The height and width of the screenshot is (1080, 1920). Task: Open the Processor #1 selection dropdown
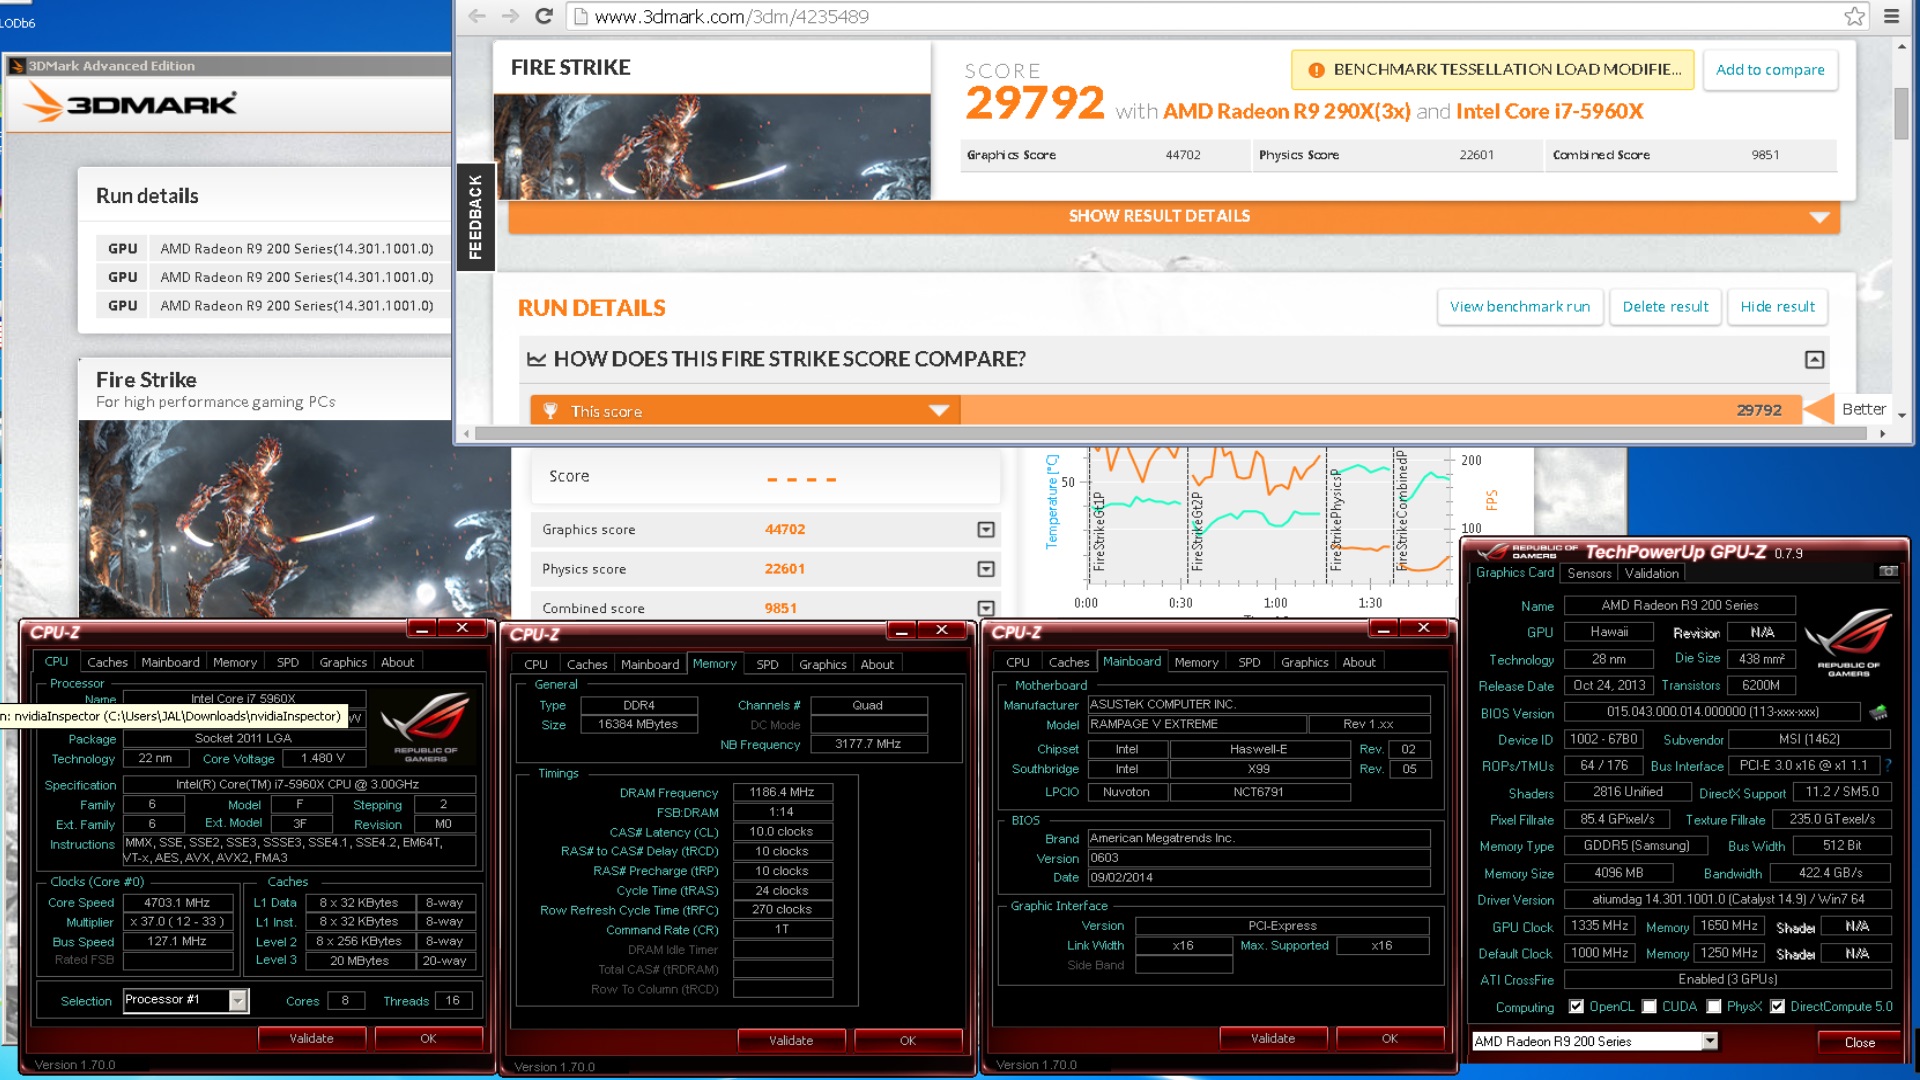(238, 1000)
